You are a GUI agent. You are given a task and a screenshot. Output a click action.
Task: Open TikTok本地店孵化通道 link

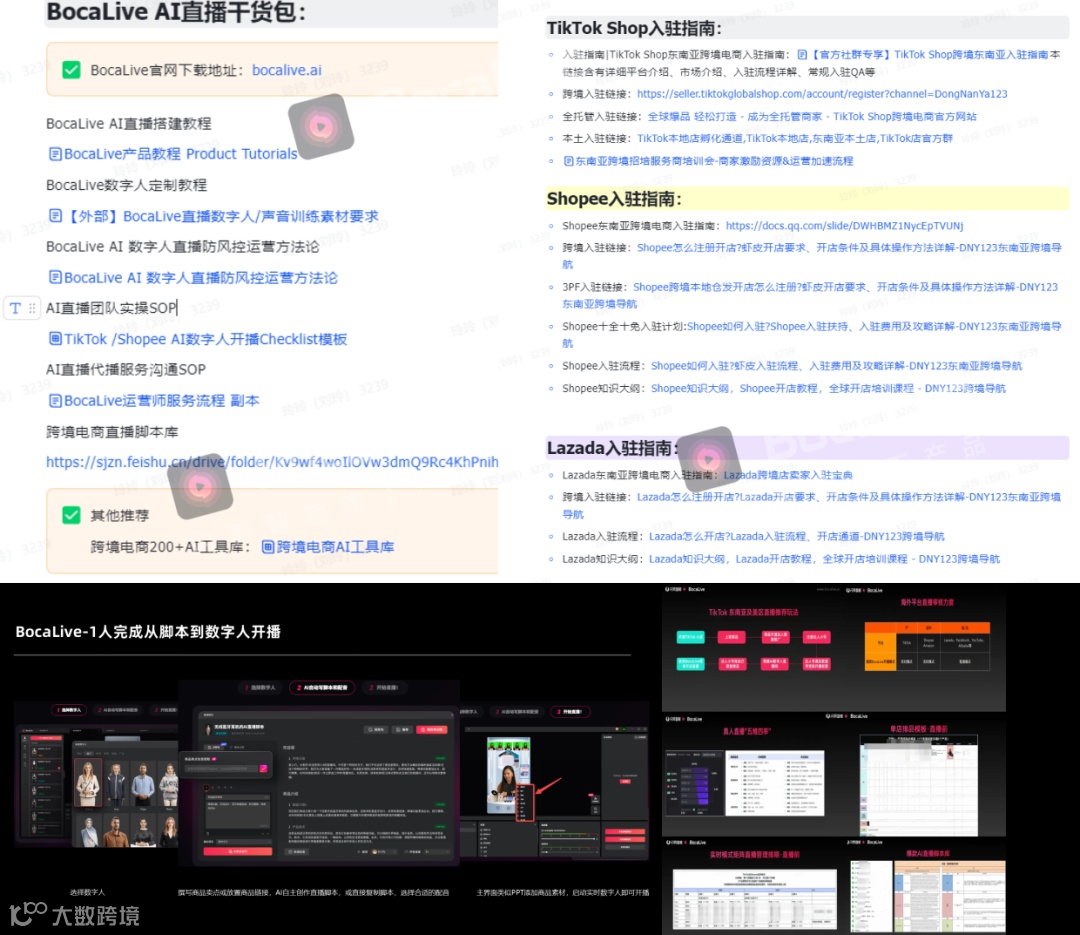pos(795,138)
